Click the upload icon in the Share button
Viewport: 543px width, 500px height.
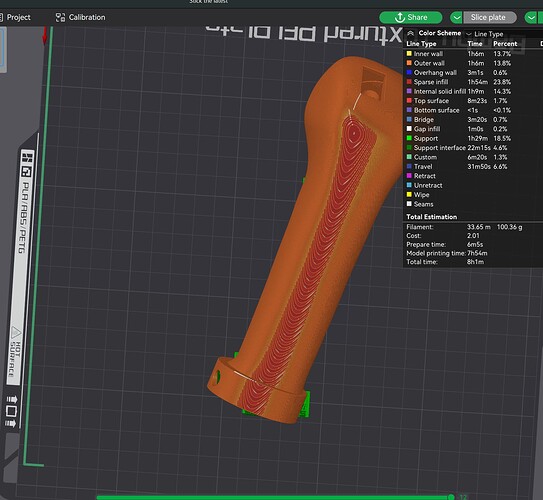[x=400, y=17]
